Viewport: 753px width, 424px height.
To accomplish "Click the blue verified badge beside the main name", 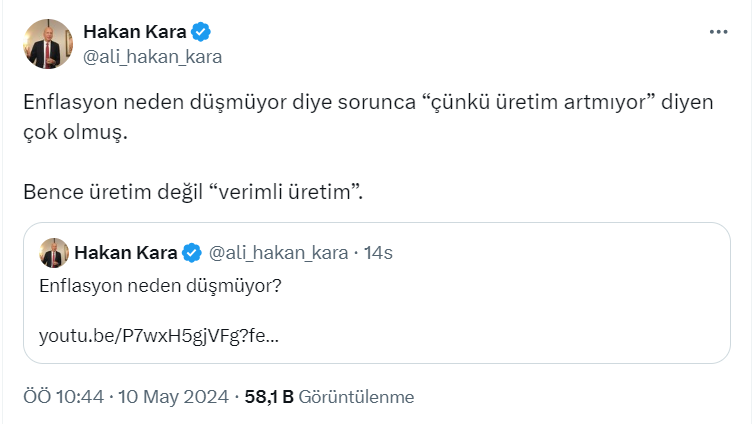I will click(202, 32).
